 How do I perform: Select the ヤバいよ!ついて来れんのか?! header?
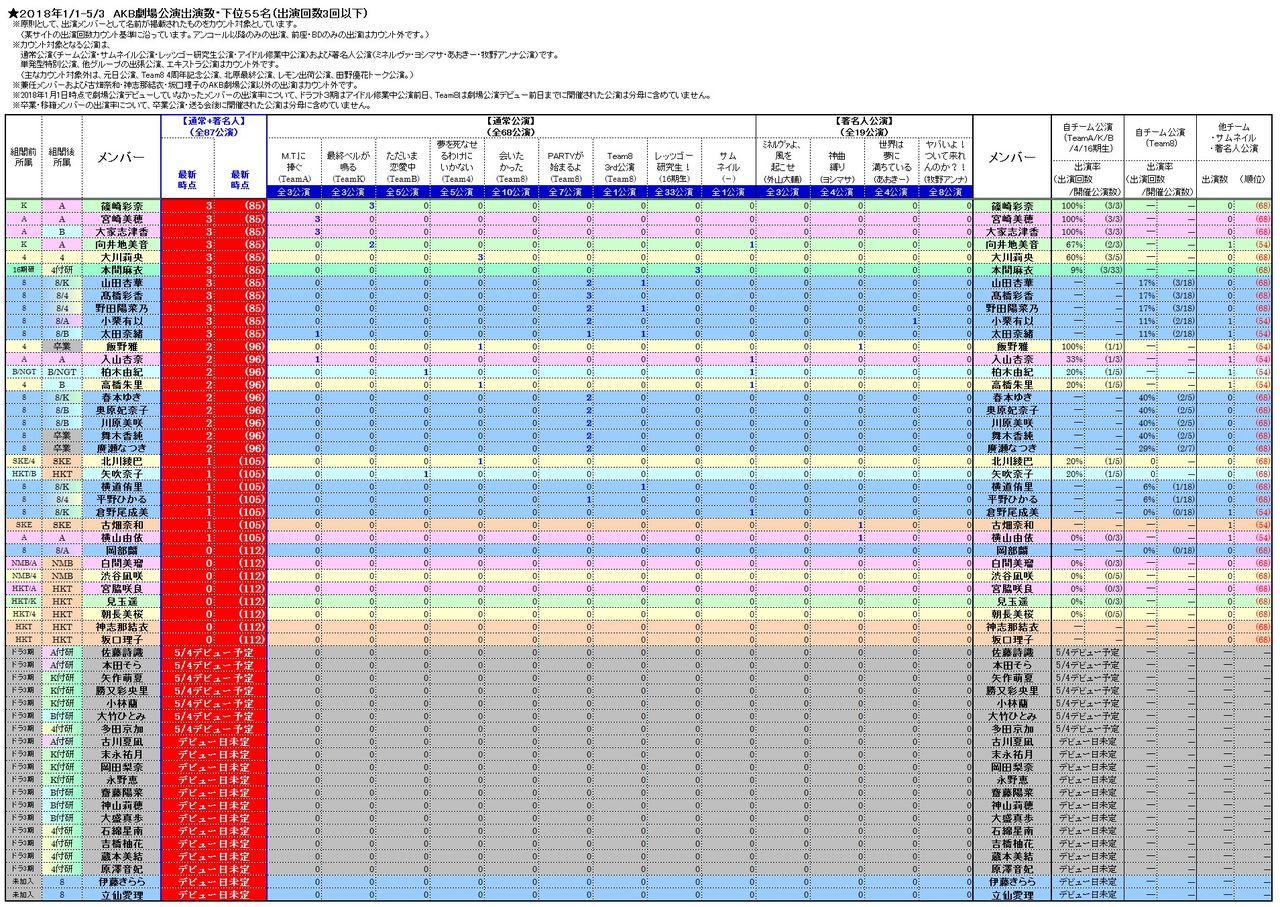[x=945, y=161]
